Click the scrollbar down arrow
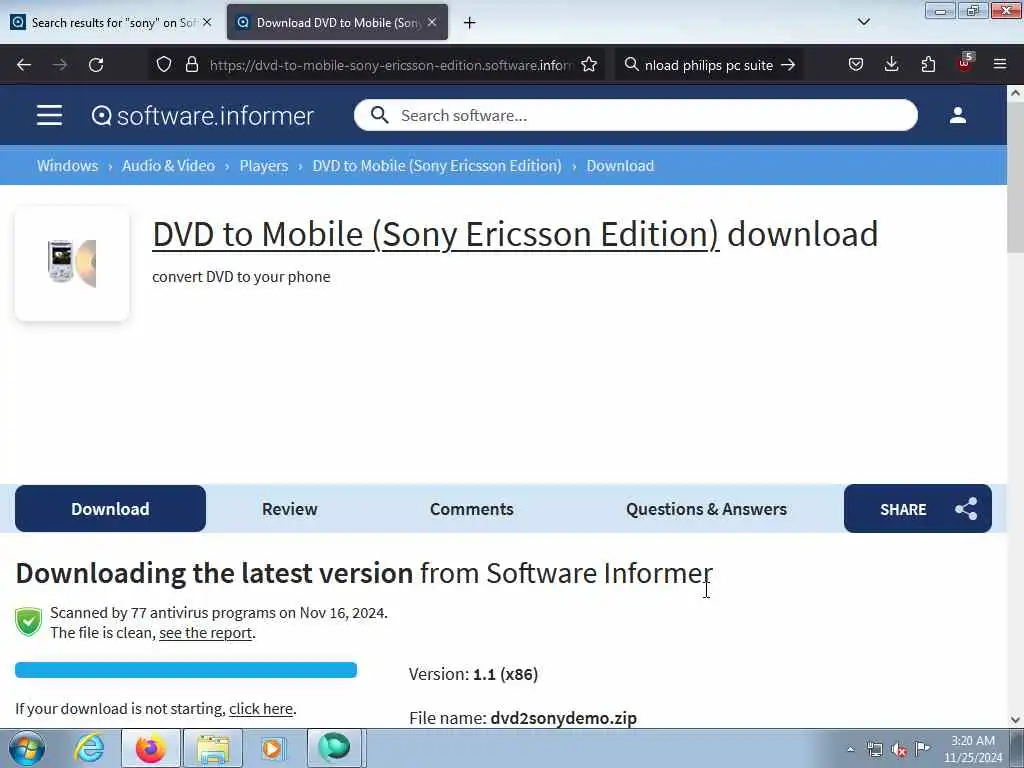 click(x=1015, y=720)
